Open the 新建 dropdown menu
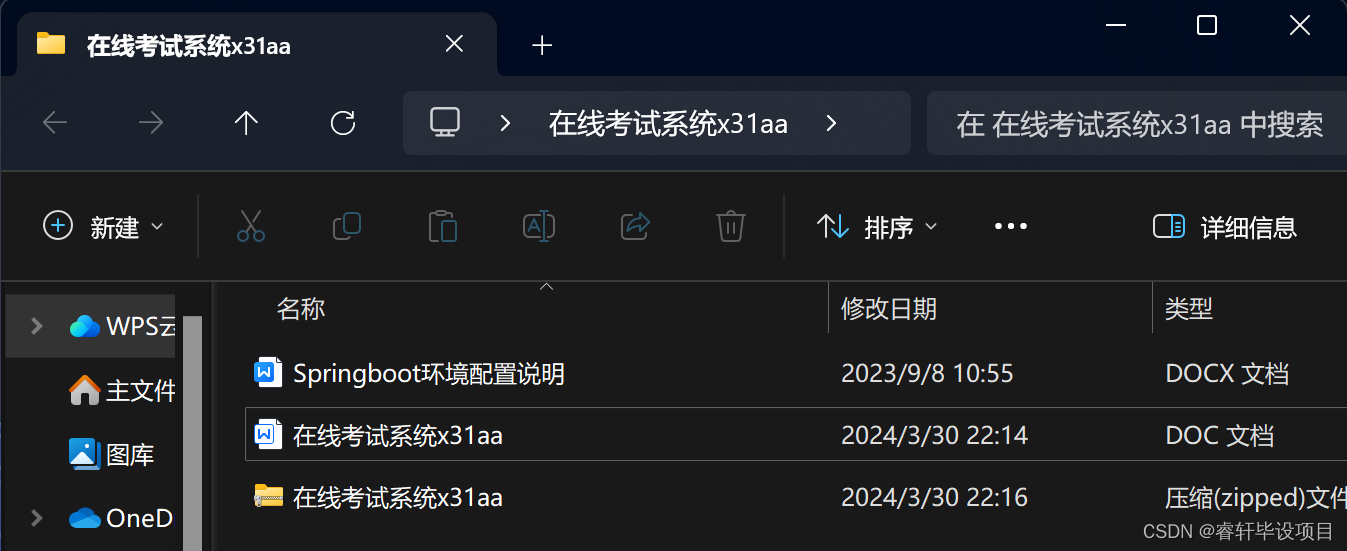The image size is (1347, 551). pyautogui.click(x=103, y=227)
